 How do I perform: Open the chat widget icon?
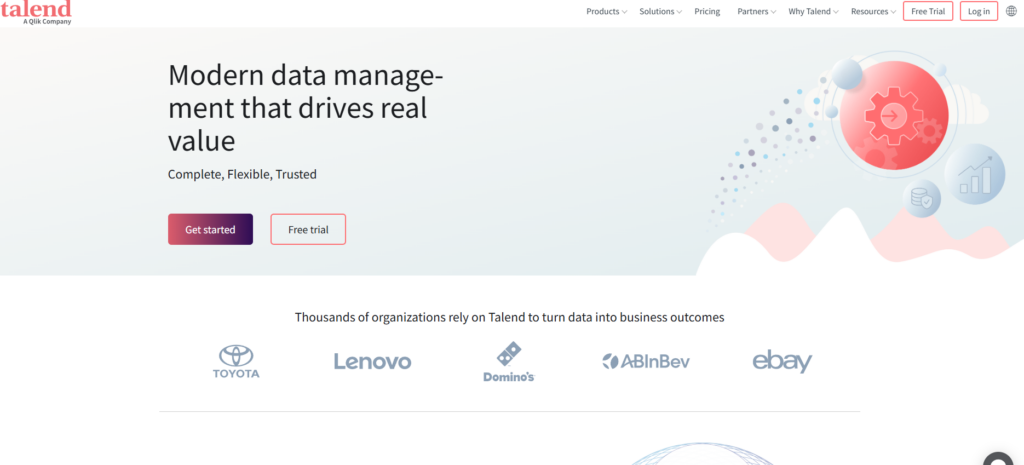(x=997, y=458)
